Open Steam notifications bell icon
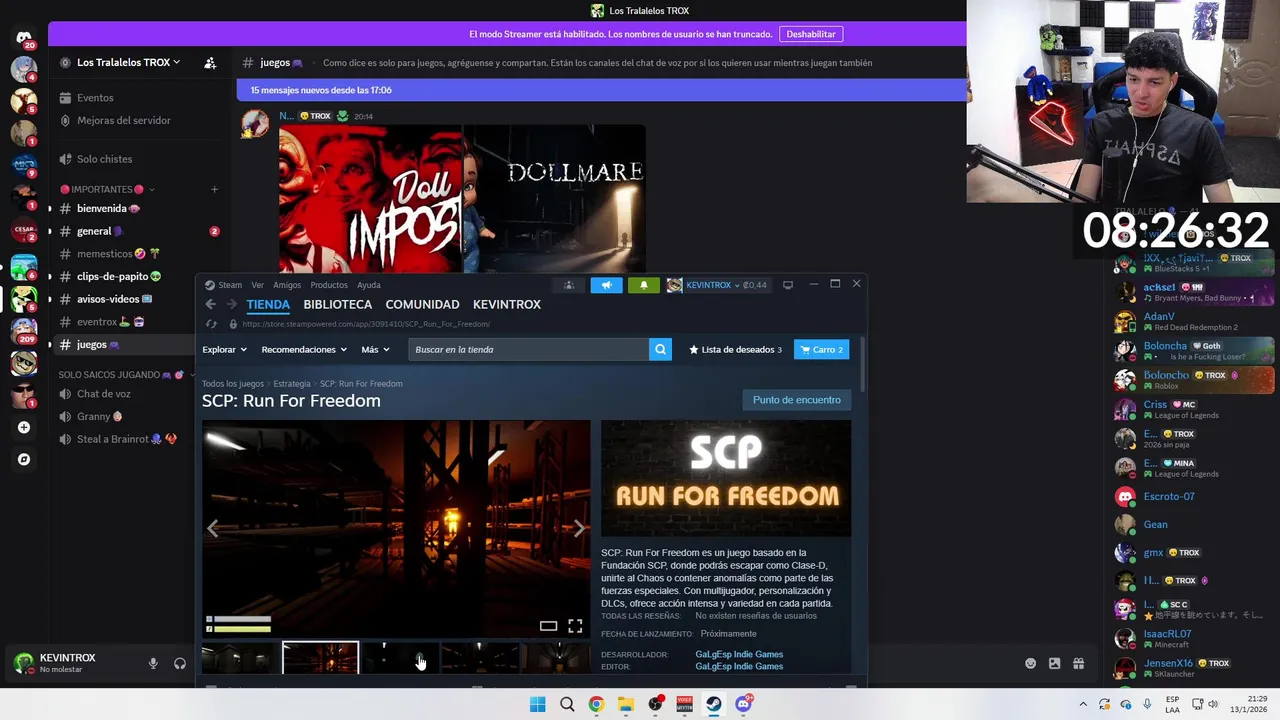This screenshot has width=1280, height=720. (x=643, y=285)
